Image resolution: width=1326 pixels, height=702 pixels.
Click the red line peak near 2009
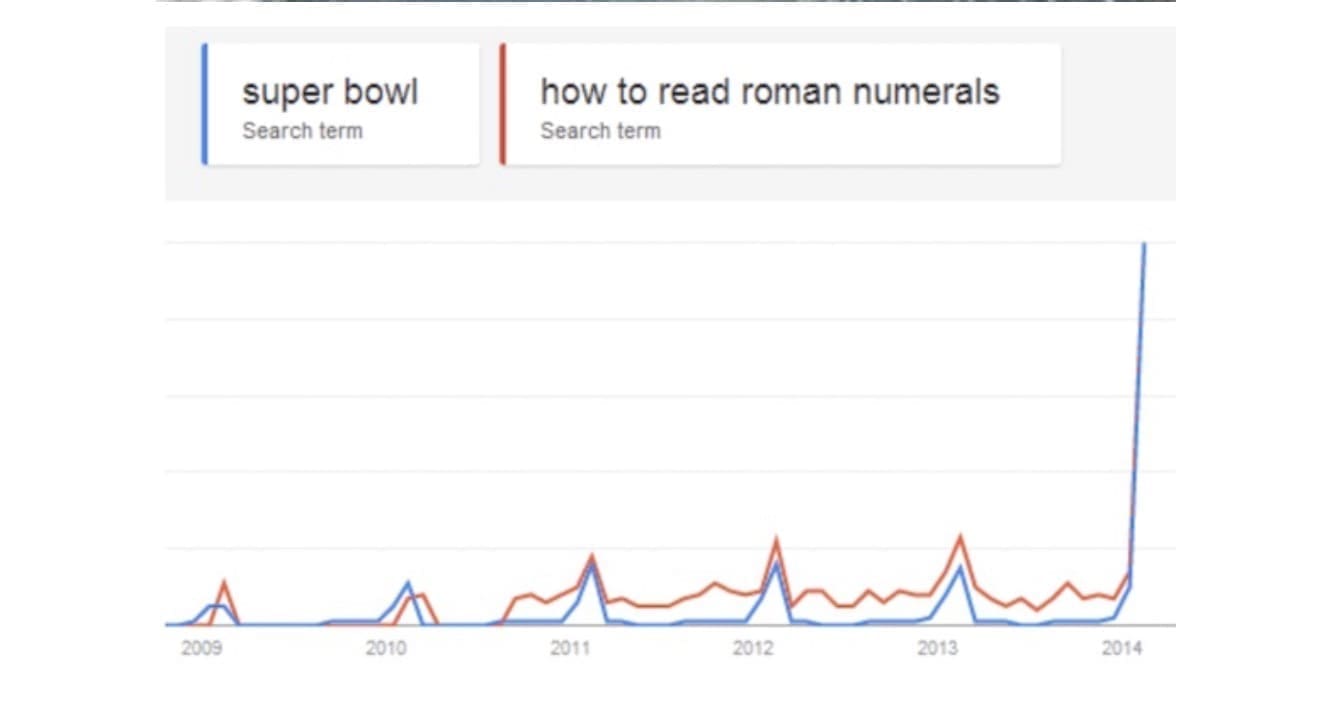224,582
